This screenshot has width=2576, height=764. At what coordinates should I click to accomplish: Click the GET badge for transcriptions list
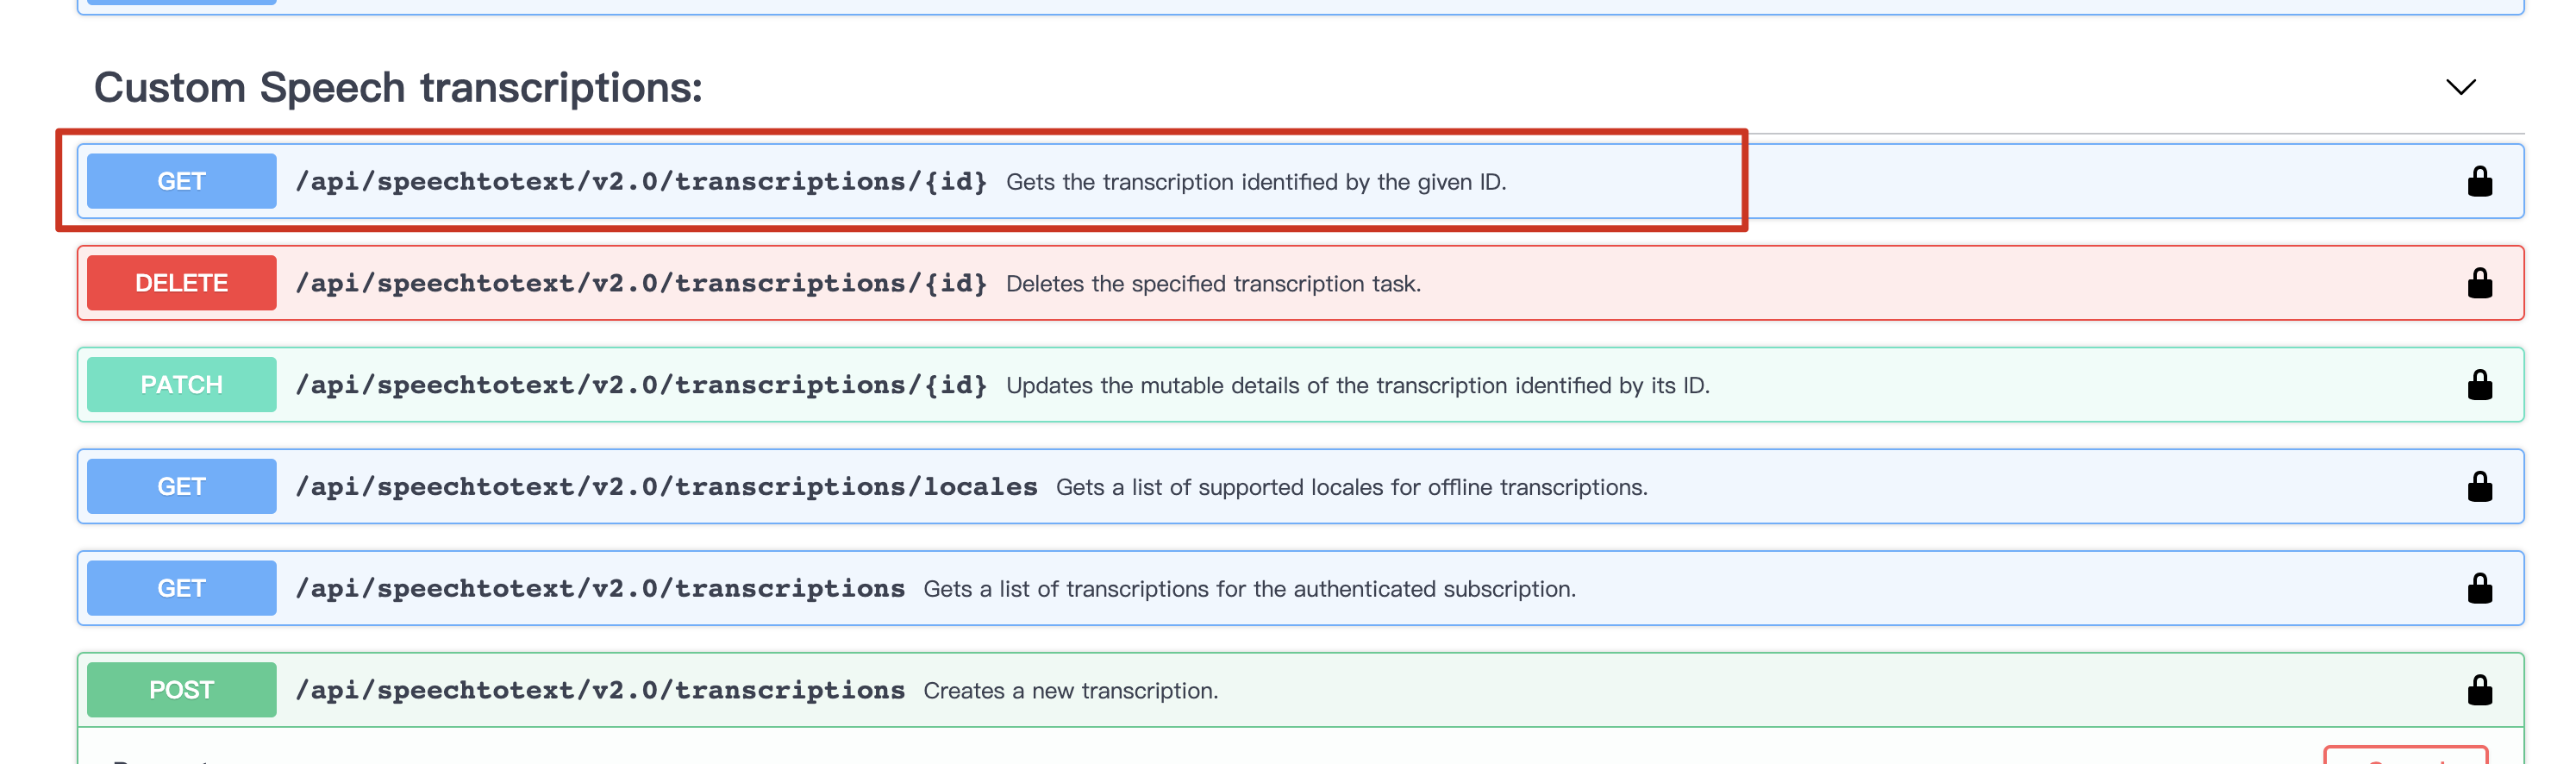[181, 589]
